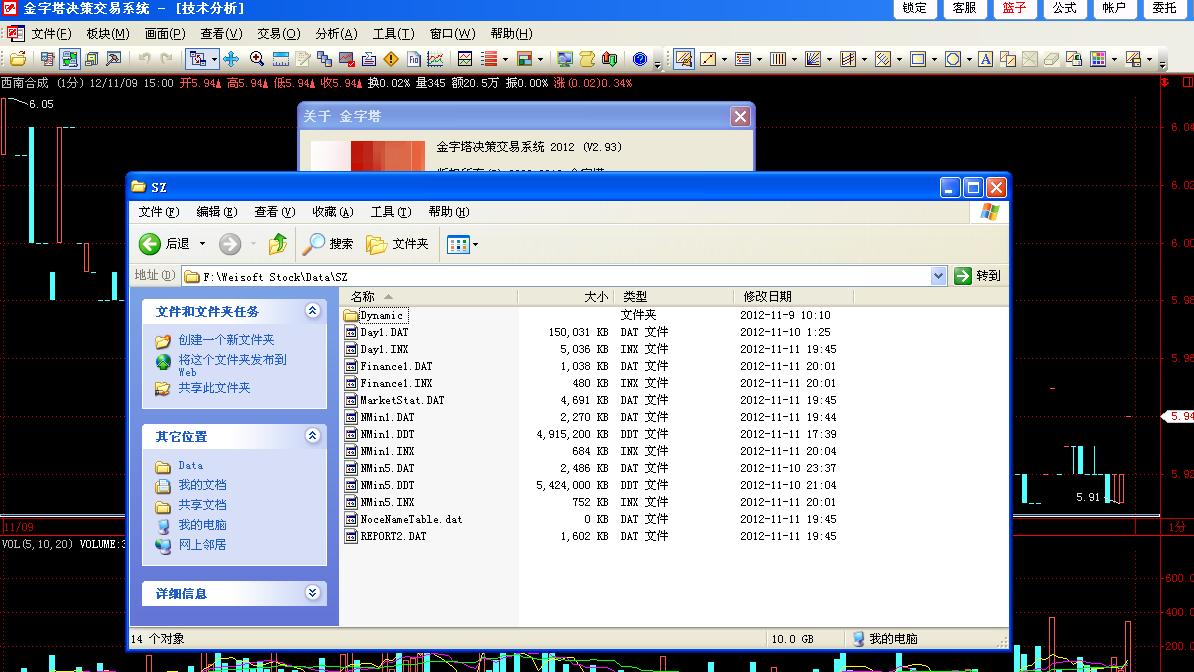The image size is (1194, 672).
Task: Select the color grid palette icon
Action: click(x=1098, y=59)
